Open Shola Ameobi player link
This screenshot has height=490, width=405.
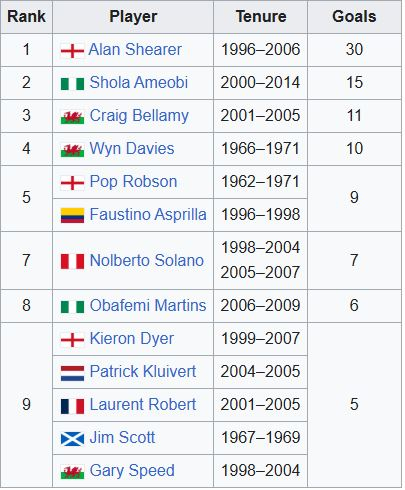click(x=139, y=83)
